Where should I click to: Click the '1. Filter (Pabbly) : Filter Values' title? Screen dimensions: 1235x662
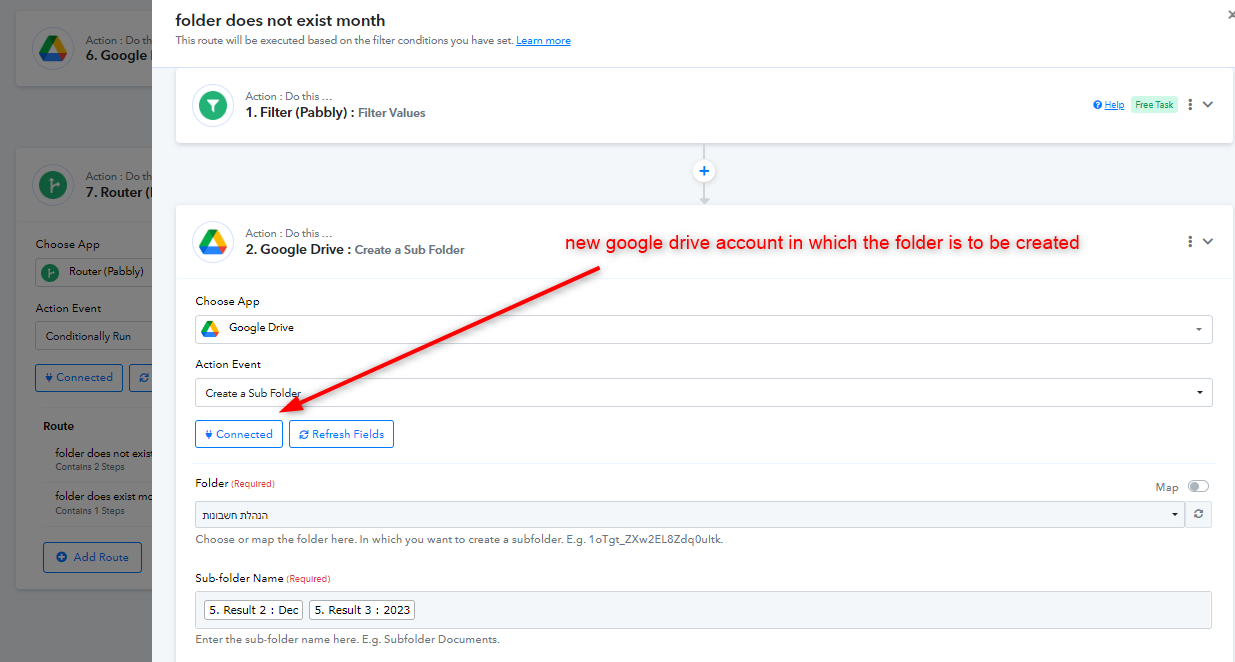coord(336,113)
